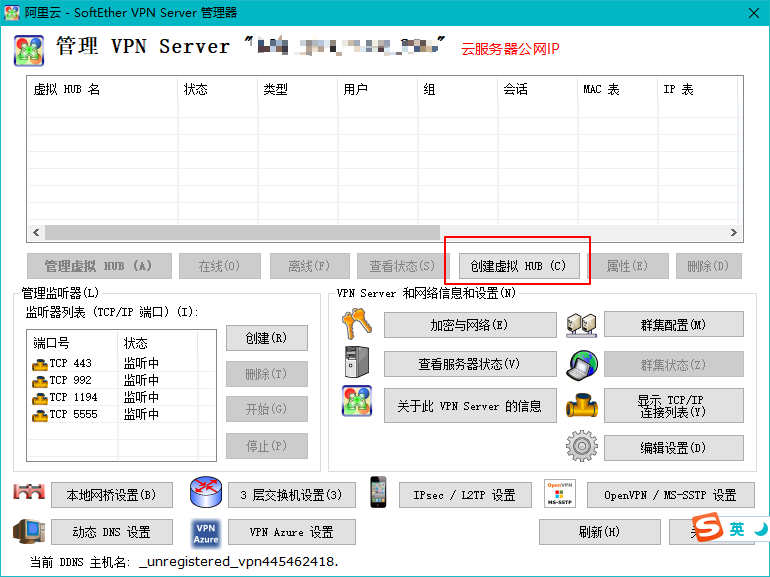Open 本地网桥设置(B)
The height and width of the screenshot is (577, 770).
click(x=112, y=495)
